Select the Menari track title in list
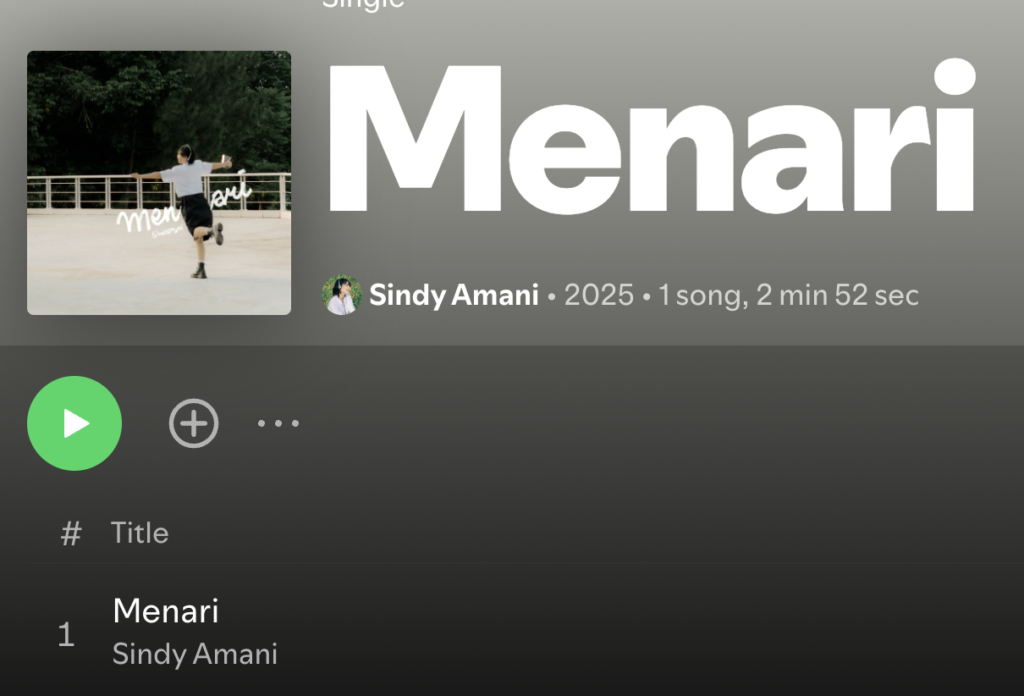This screenshot has height=696, width=1024. (166, 611)
